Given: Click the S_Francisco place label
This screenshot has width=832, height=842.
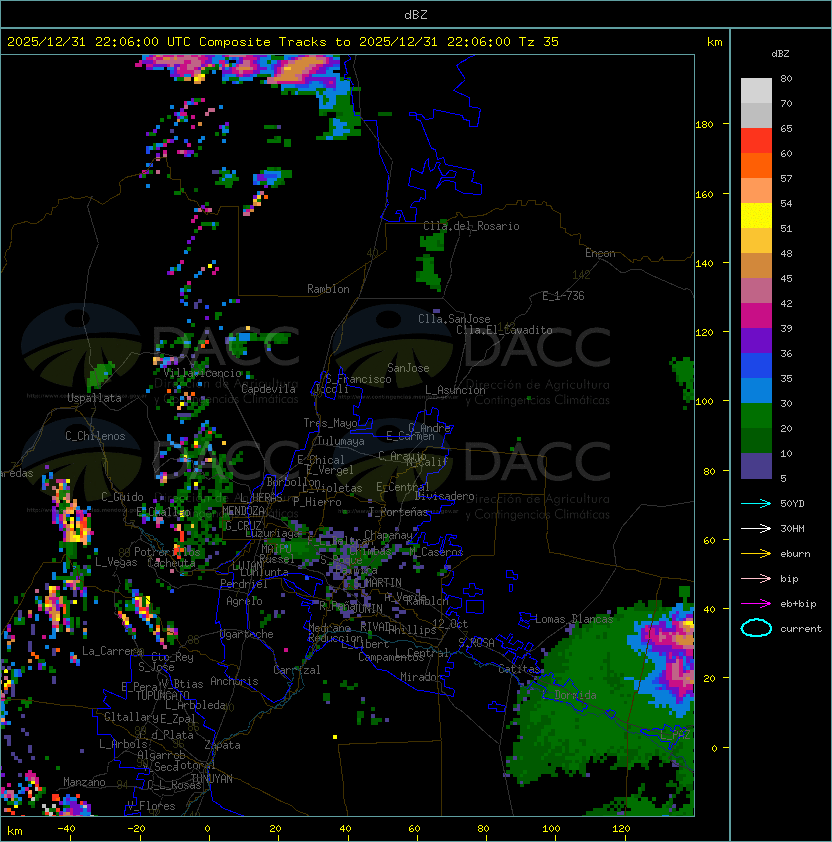Looking at the screenshot, I should pos(358,379).
